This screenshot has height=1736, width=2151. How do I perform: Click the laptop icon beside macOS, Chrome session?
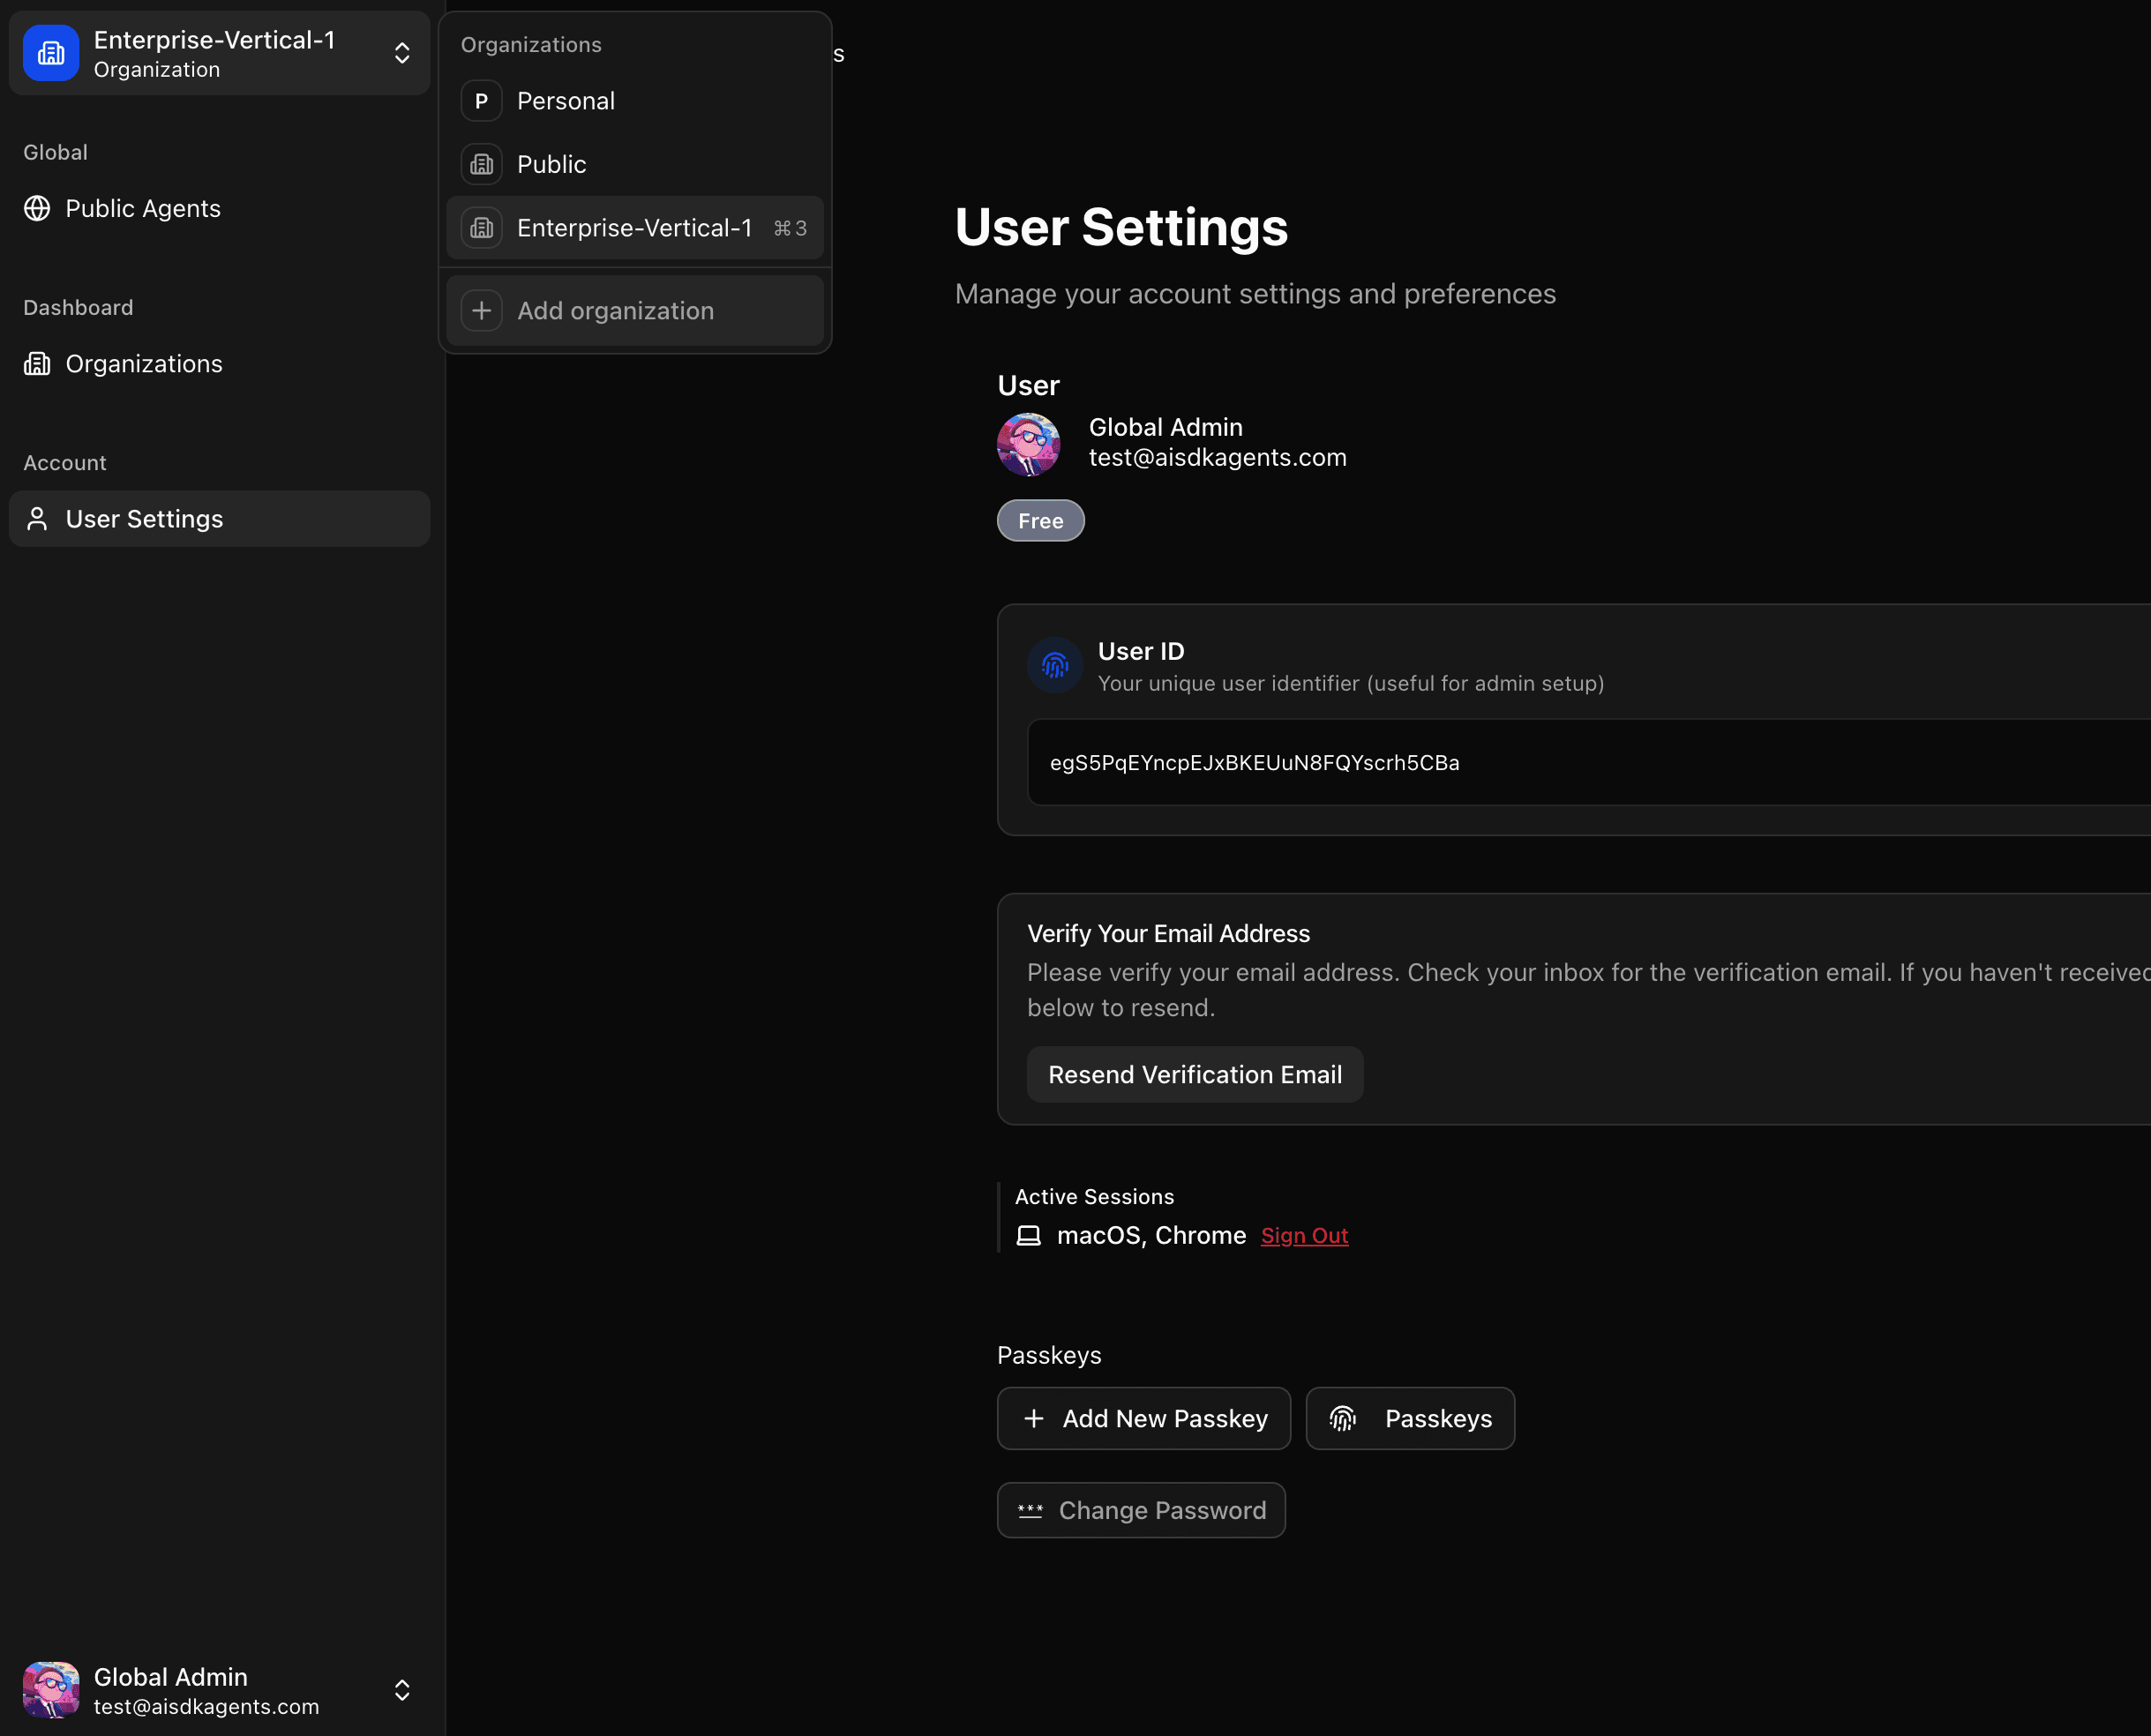[1028, 1235]
